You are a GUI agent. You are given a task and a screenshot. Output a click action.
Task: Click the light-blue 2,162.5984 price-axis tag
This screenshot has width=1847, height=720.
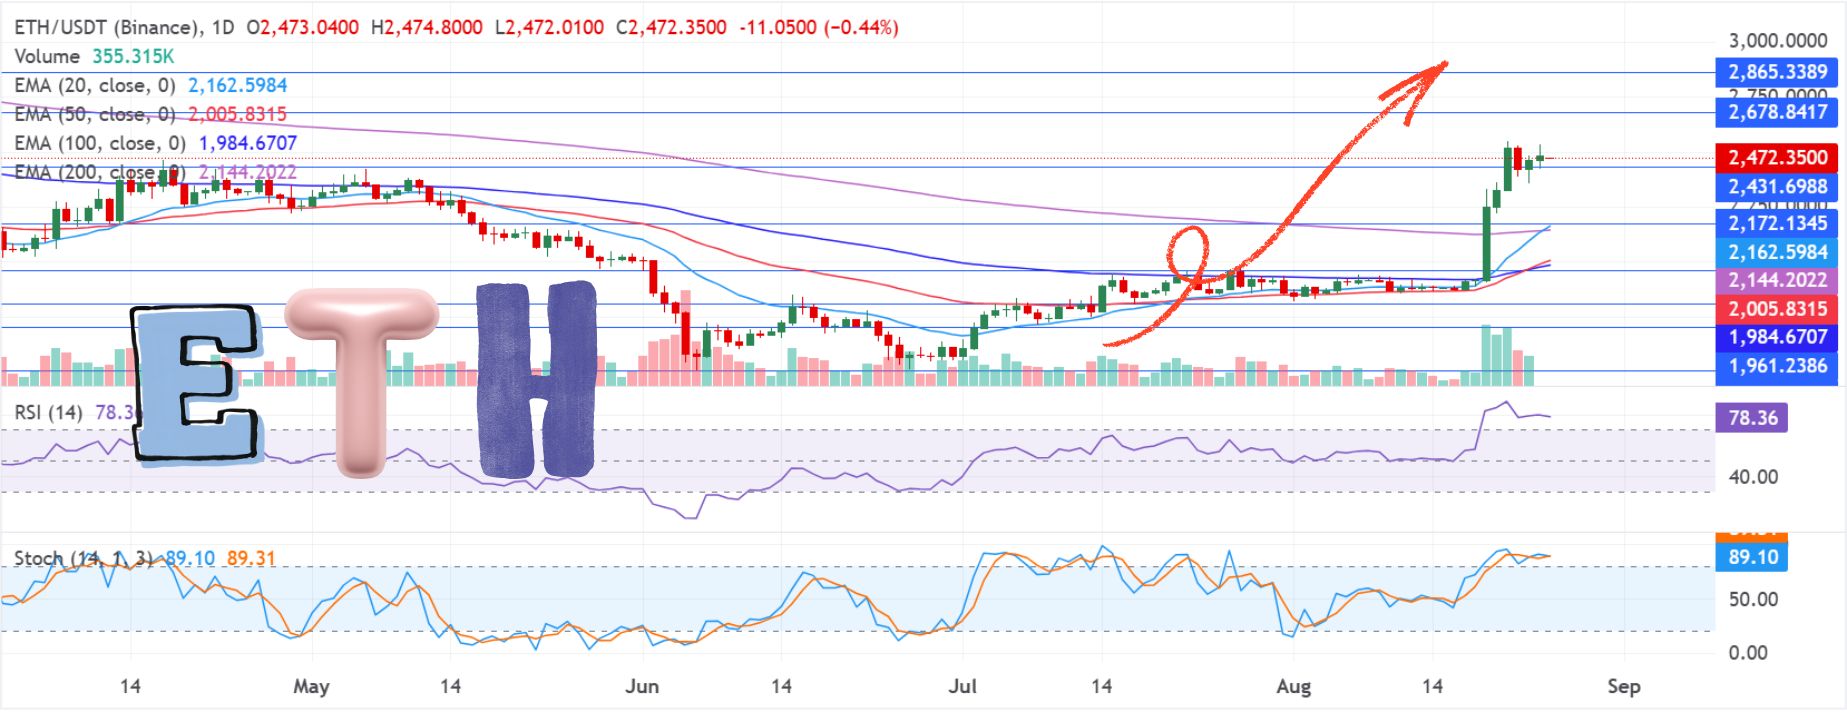[x=1777, y=252]
